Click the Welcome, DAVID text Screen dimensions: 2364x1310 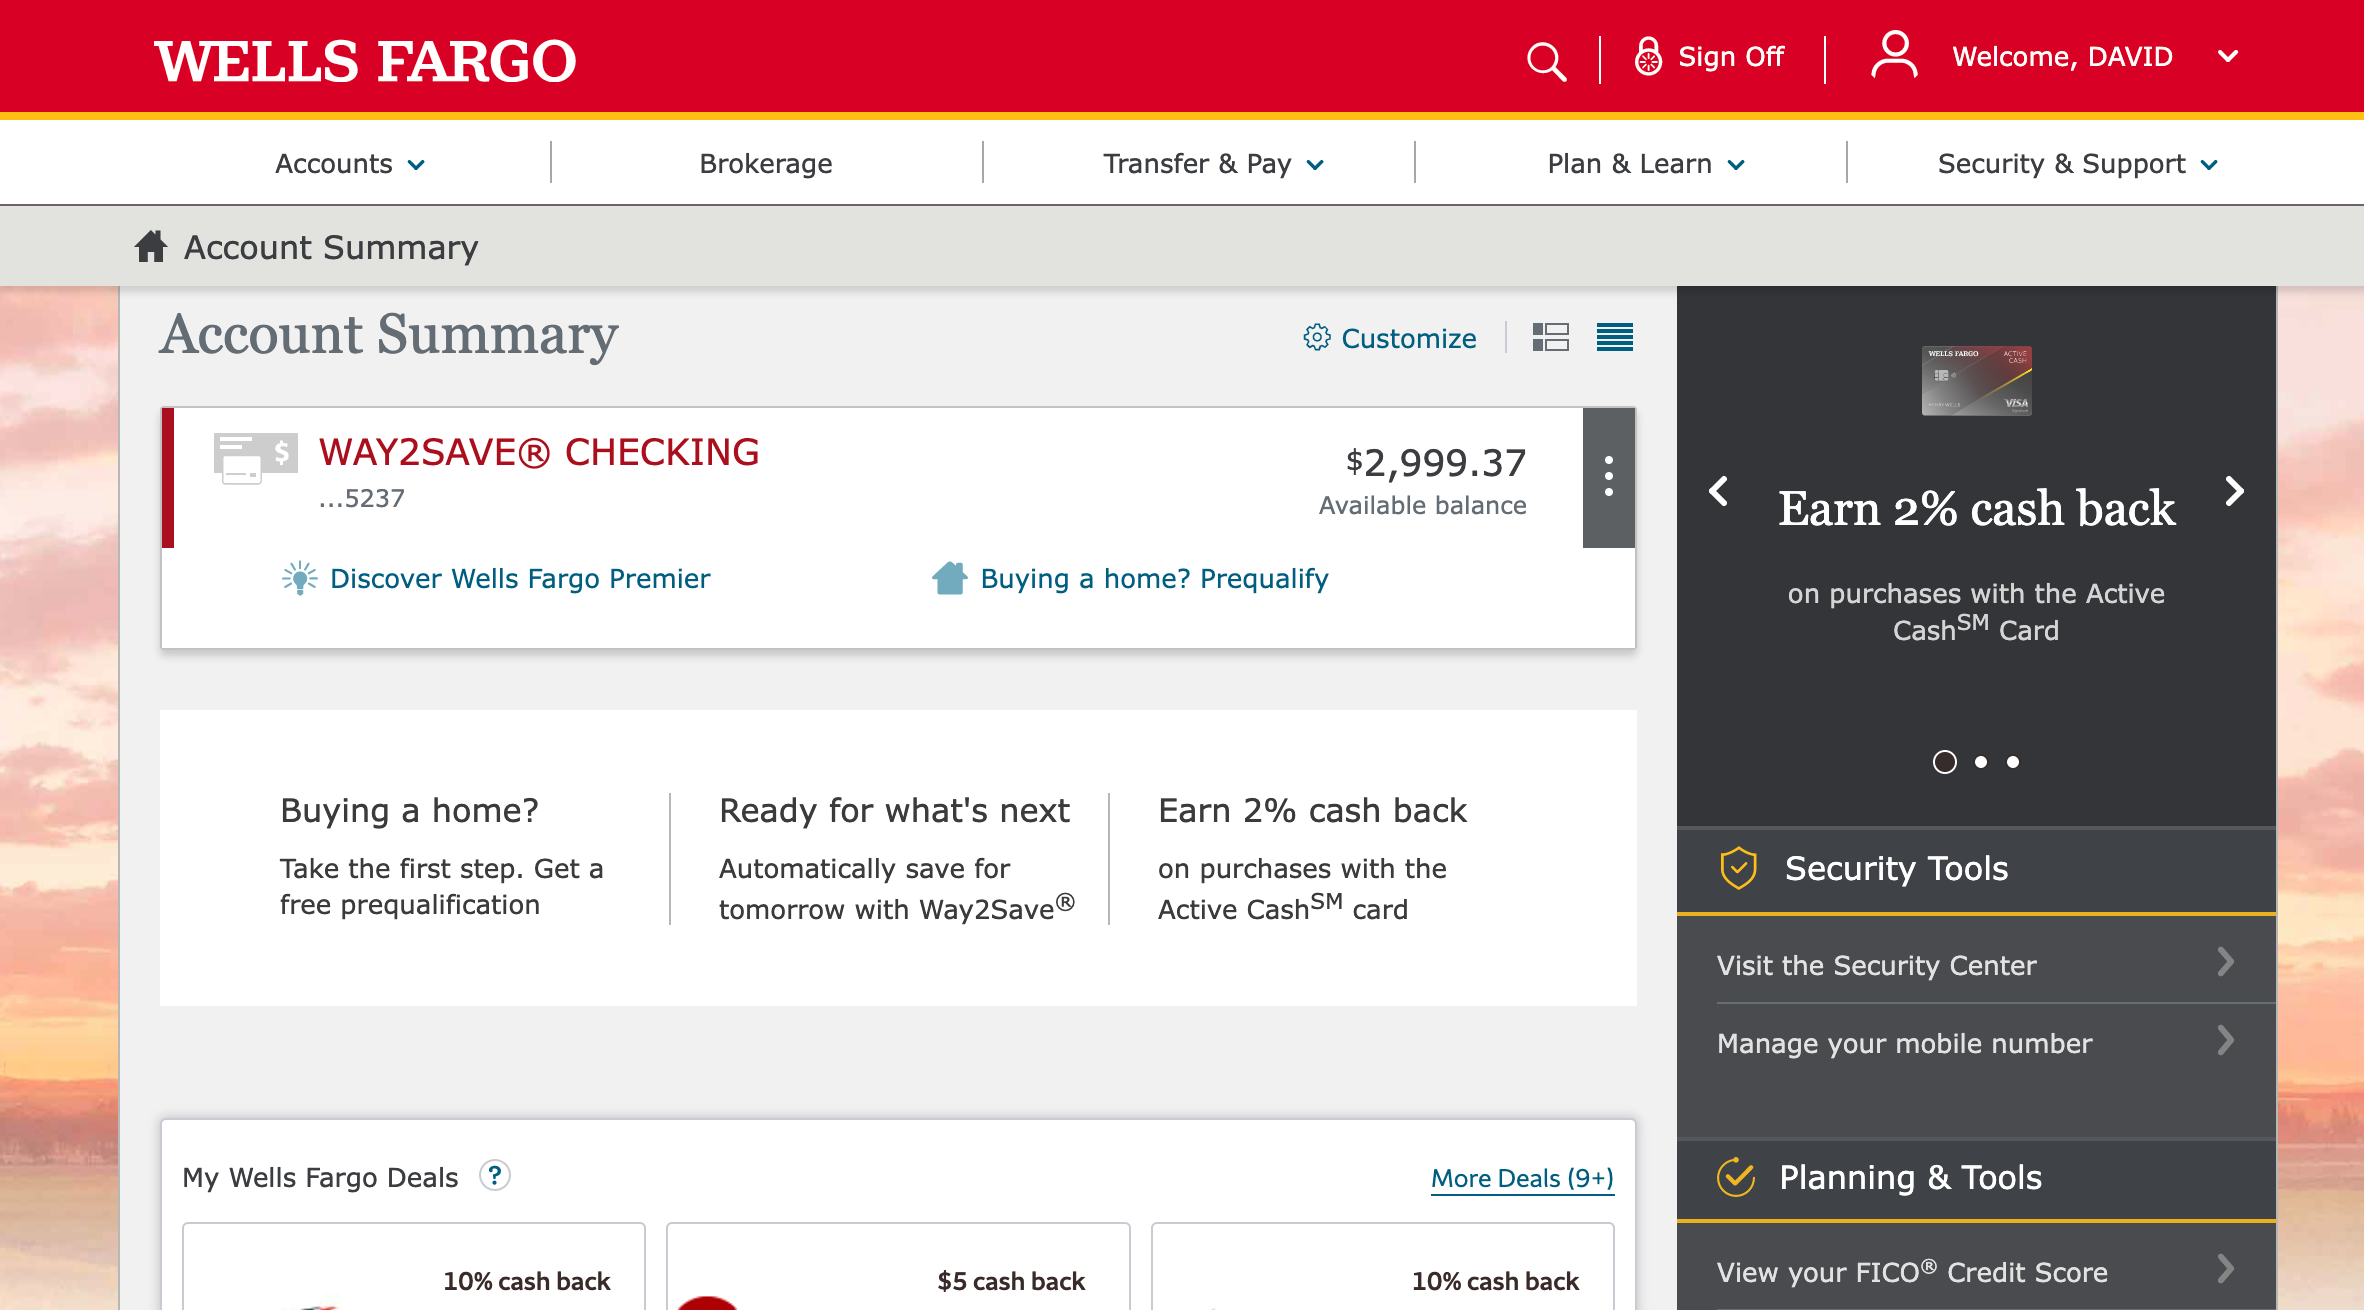tap(2062, 57)
